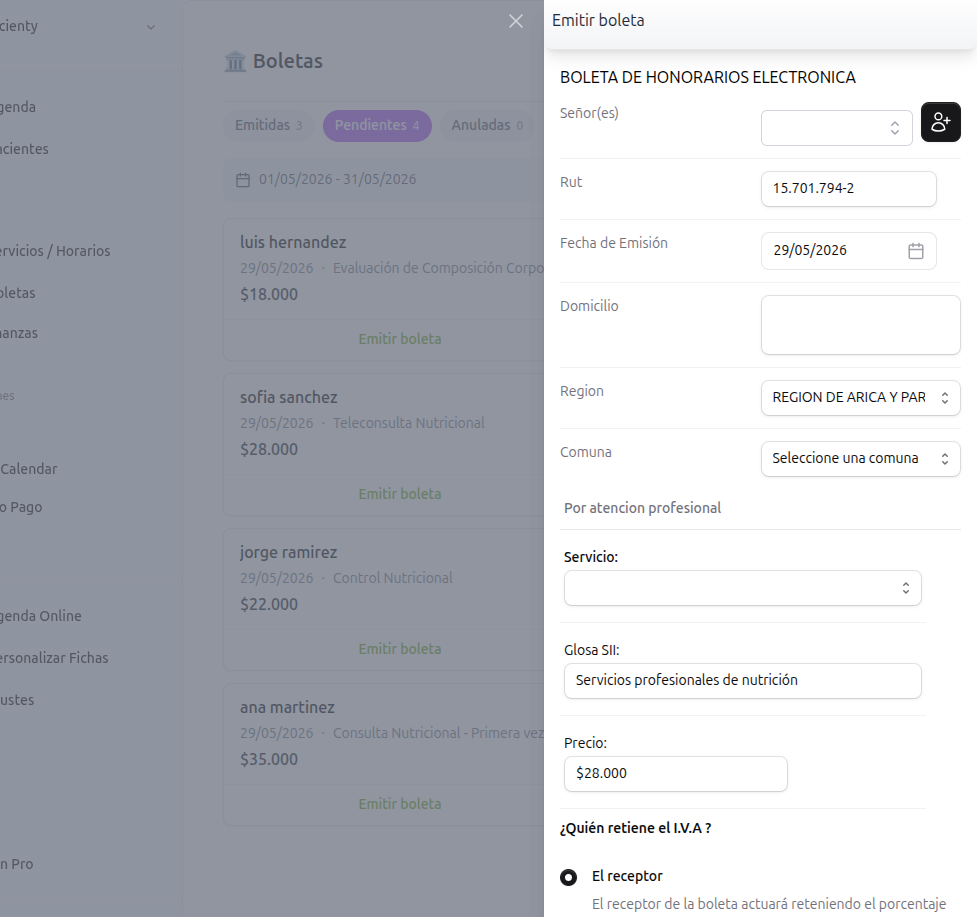The width and height of the screenshot is (977, 917).
Task: Click the Rut input field
Action: tap(848, 189)
